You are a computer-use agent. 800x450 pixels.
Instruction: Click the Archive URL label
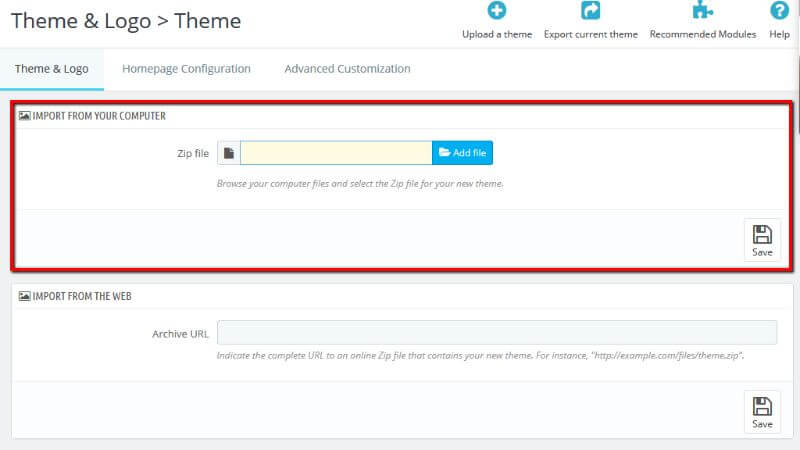(180, 334)
